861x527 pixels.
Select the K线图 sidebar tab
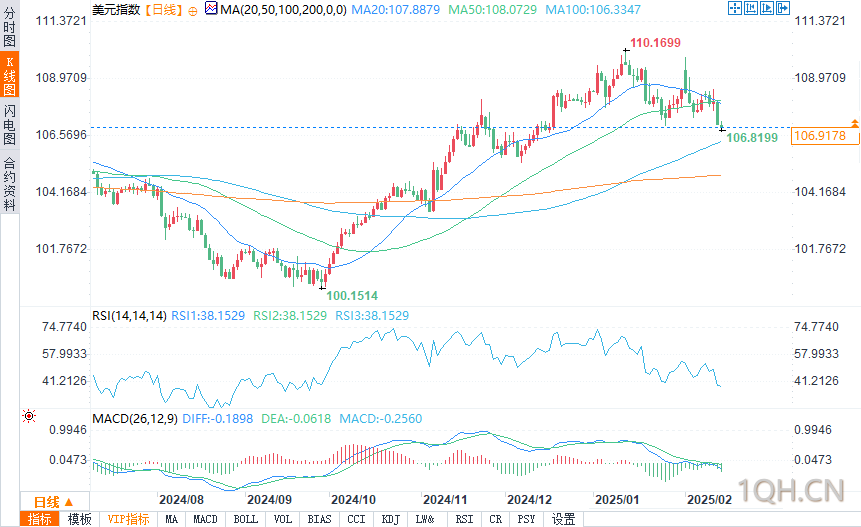9,75
